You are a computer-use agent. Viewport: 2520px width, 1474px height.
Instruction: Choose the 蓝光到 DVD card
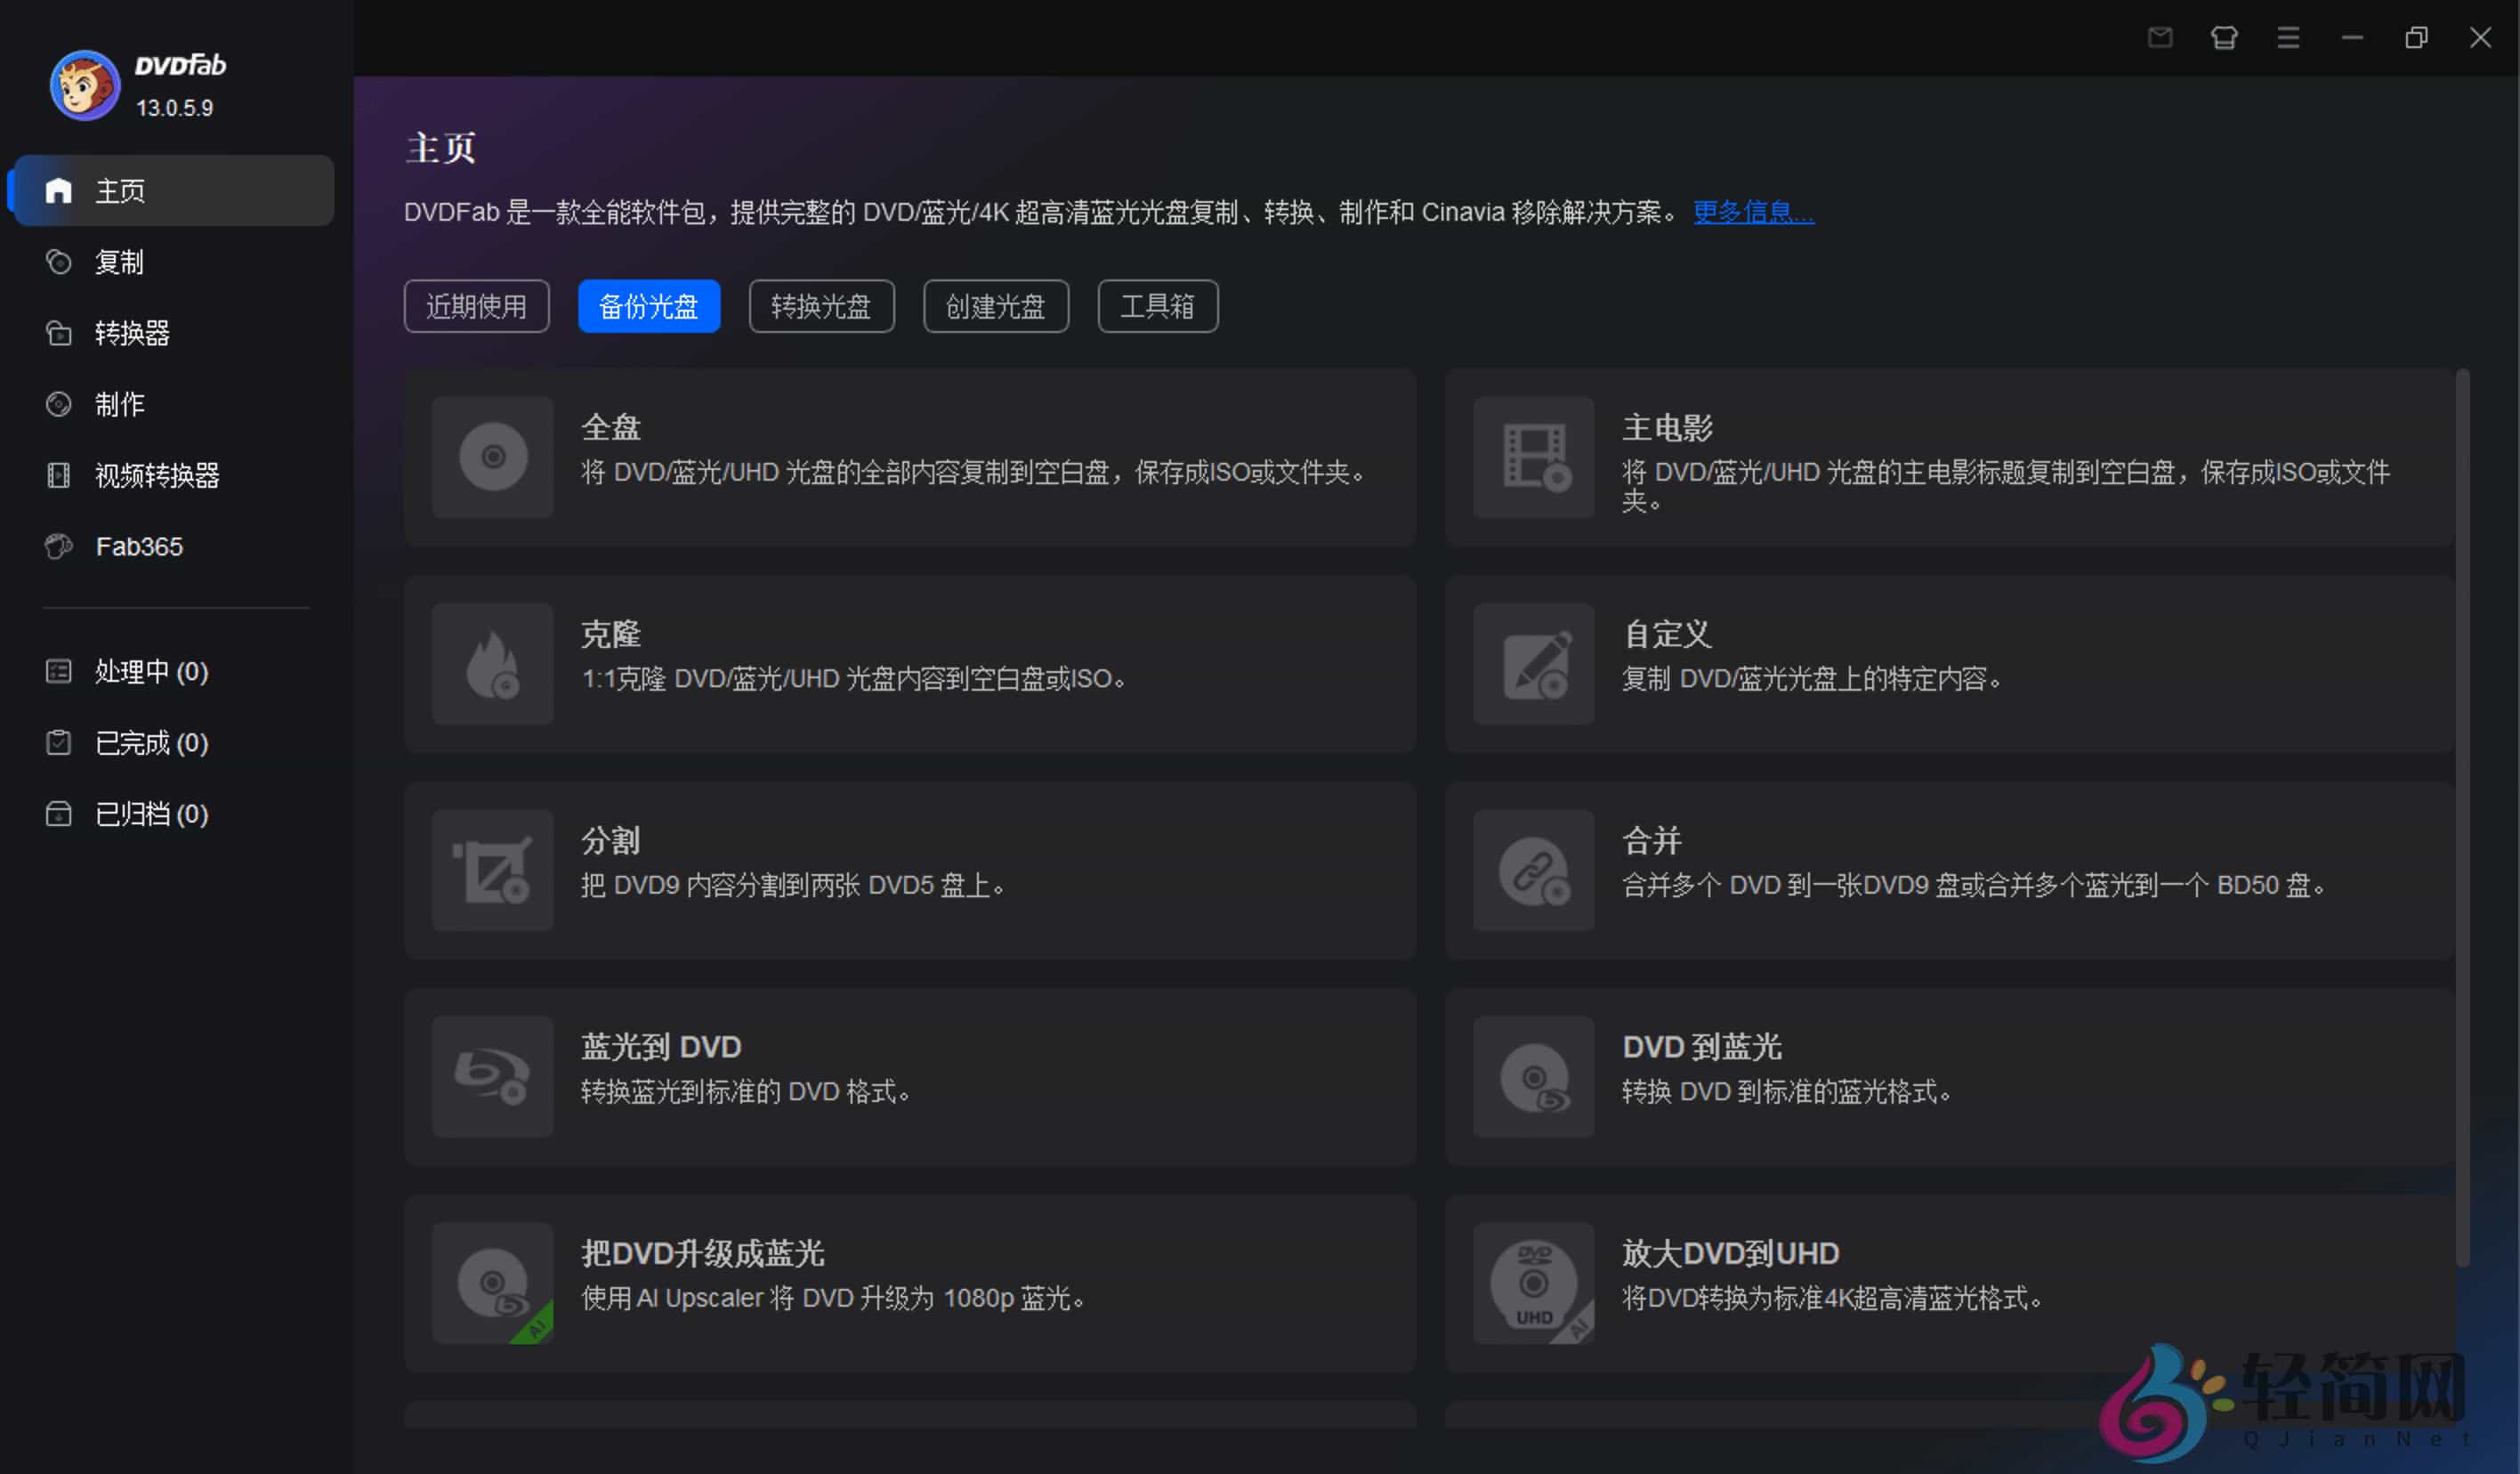pyautogui.click(x=910, y=1077)
